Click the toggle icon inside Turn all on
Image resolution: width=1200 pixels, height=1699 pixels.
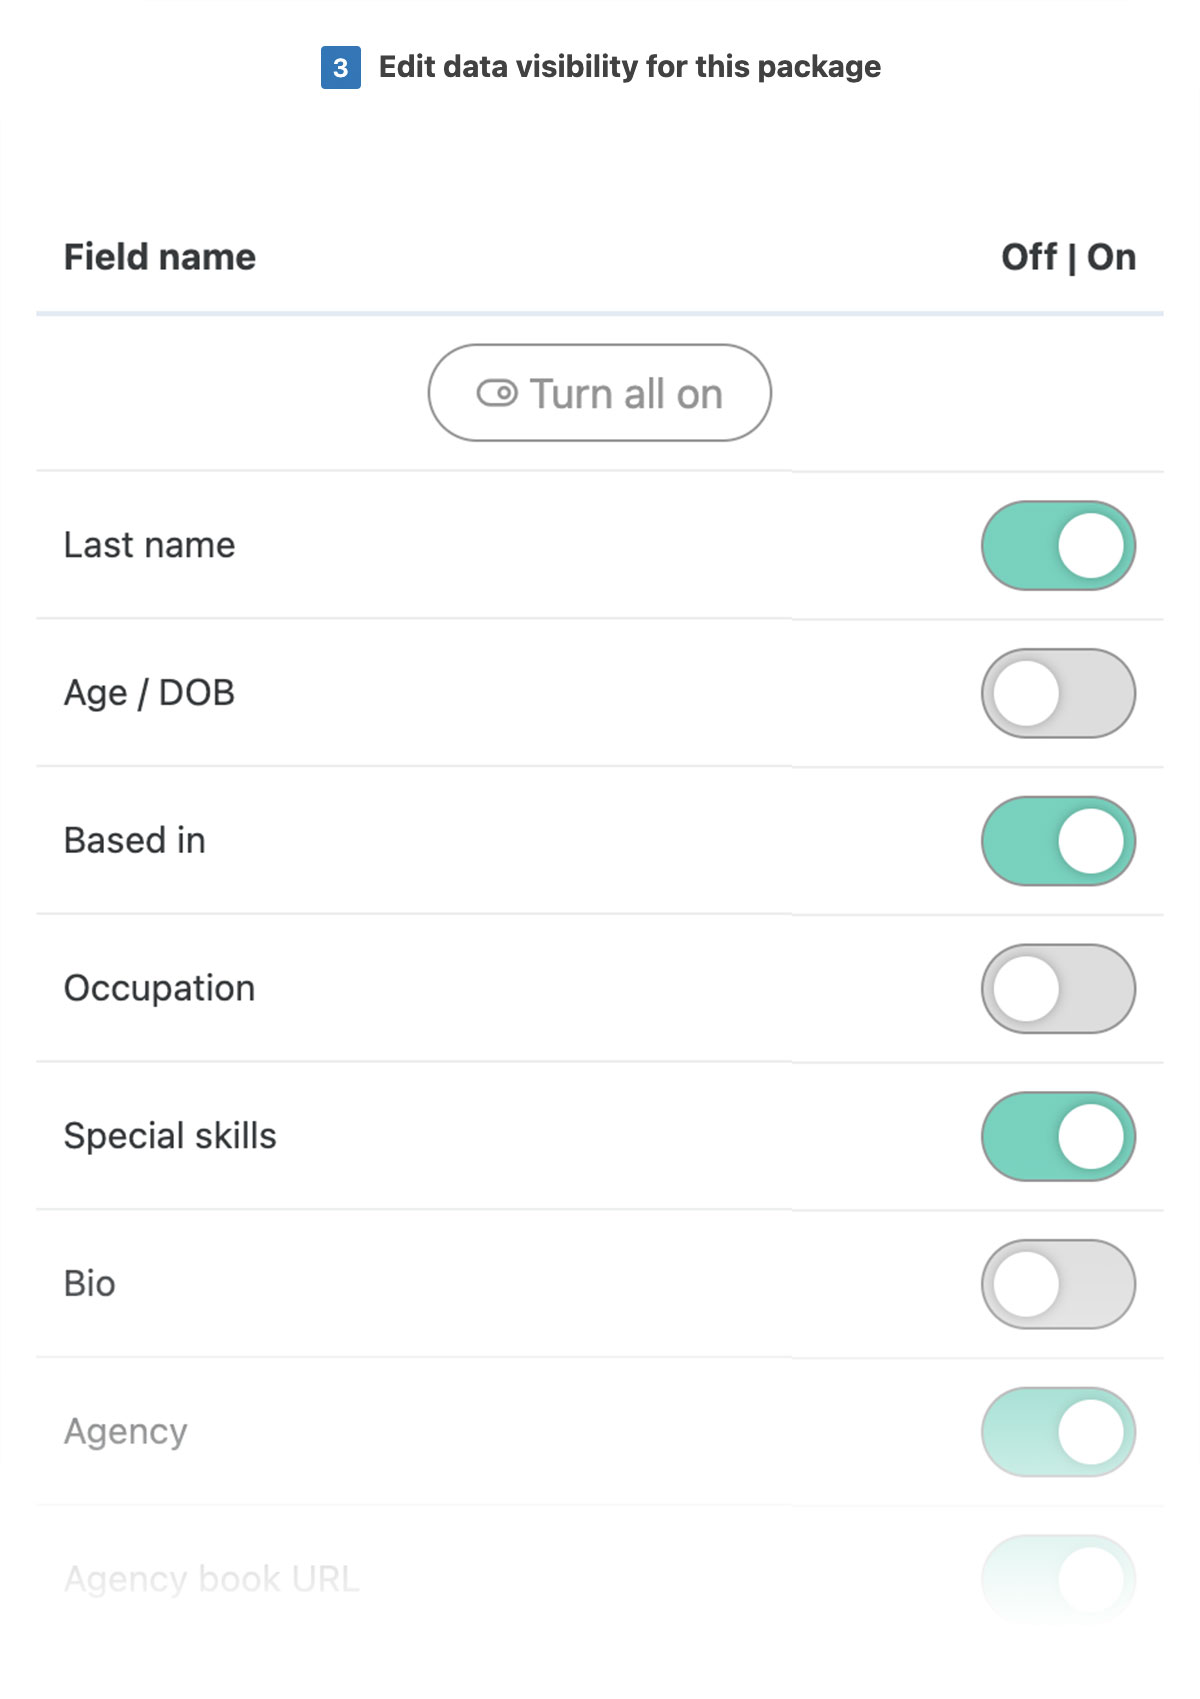point(497,393)
